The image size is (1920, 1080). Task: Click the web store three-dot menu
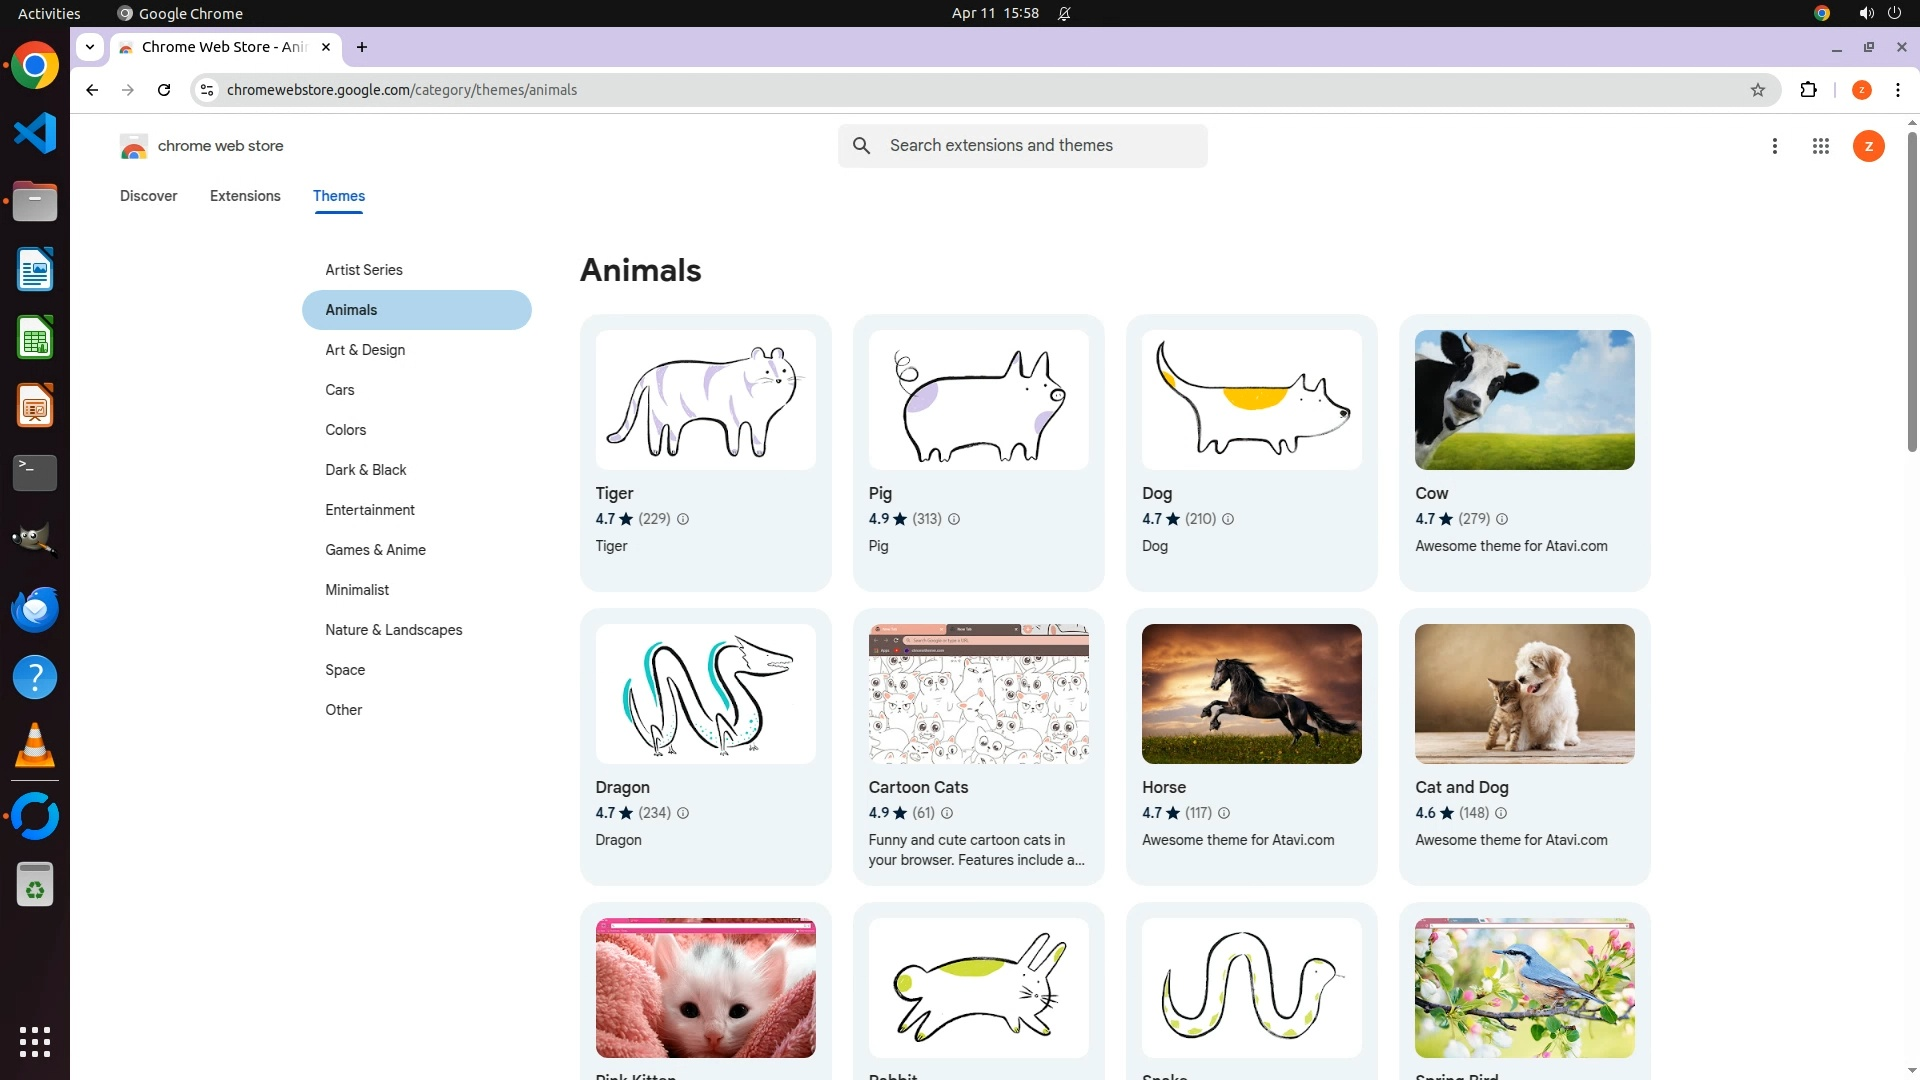coord(1774,146)
